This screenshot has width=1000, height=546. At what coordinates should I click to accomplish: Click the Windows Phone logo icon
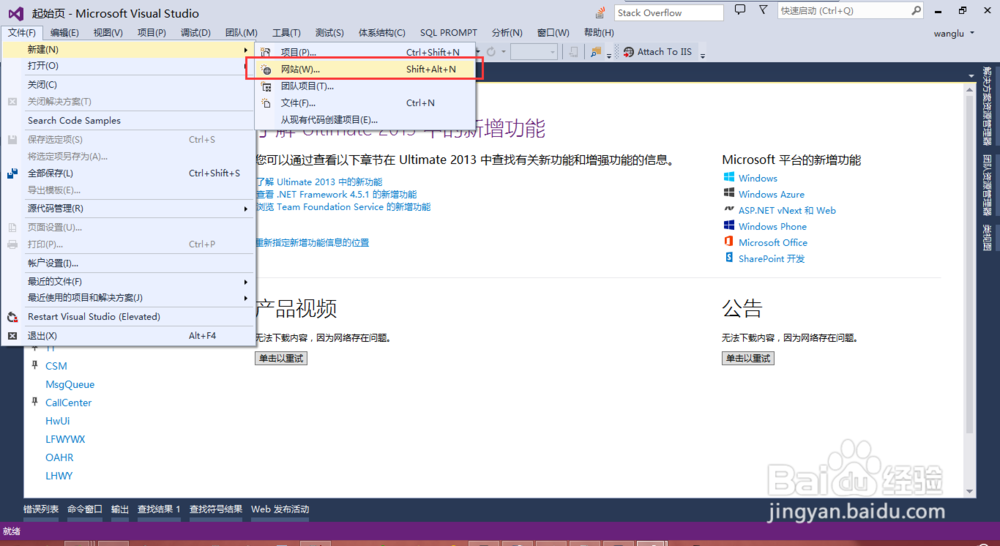(728, 225)
